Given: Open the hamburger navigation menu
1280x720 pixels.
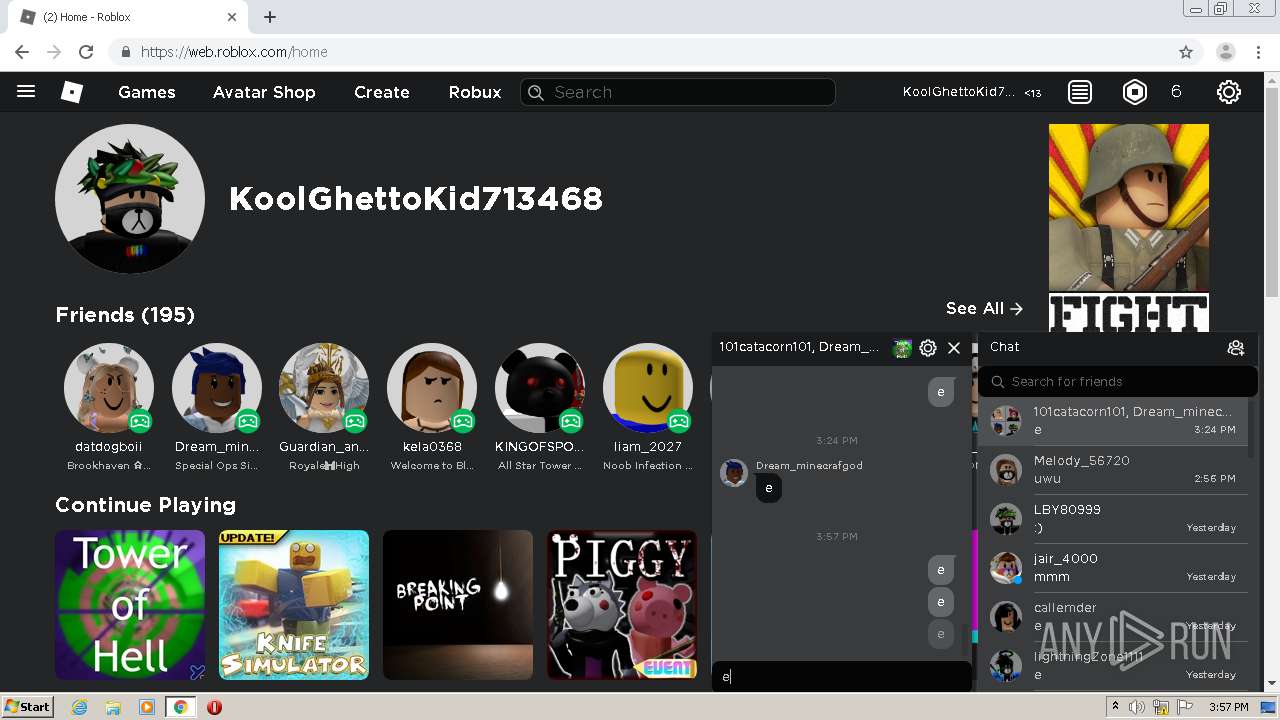Looking at the screenshot, I should (x=26, y=92).
